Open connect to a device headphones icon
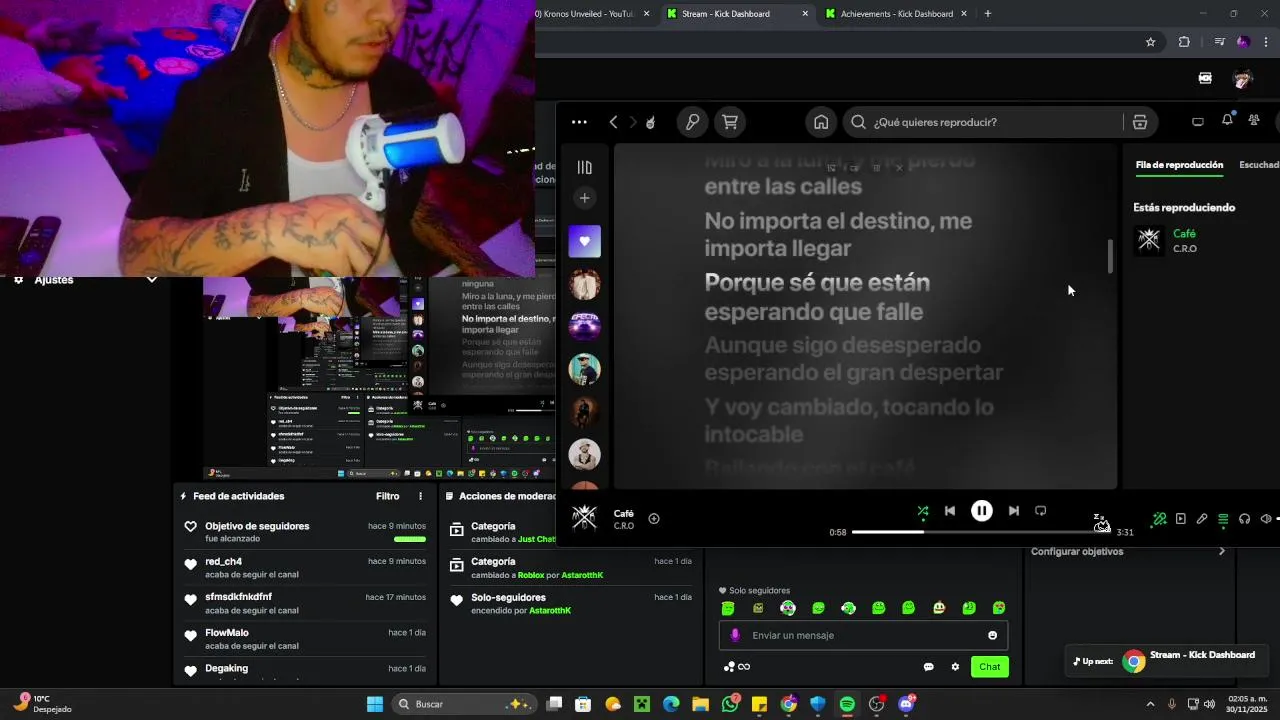The height and width of the screenshot is (720, 1280). pos(1245,519)
